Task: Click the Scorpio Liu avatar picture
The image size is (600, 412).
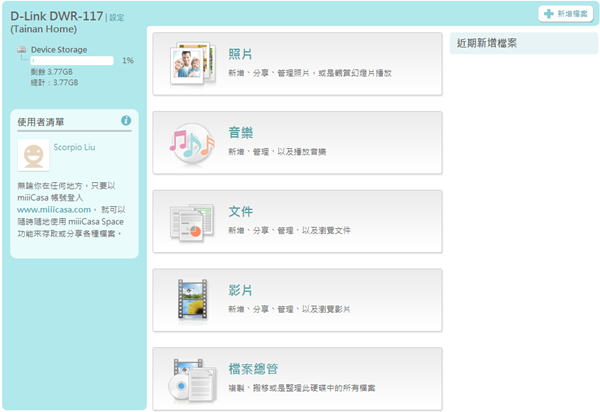Action: coord(34,155)
